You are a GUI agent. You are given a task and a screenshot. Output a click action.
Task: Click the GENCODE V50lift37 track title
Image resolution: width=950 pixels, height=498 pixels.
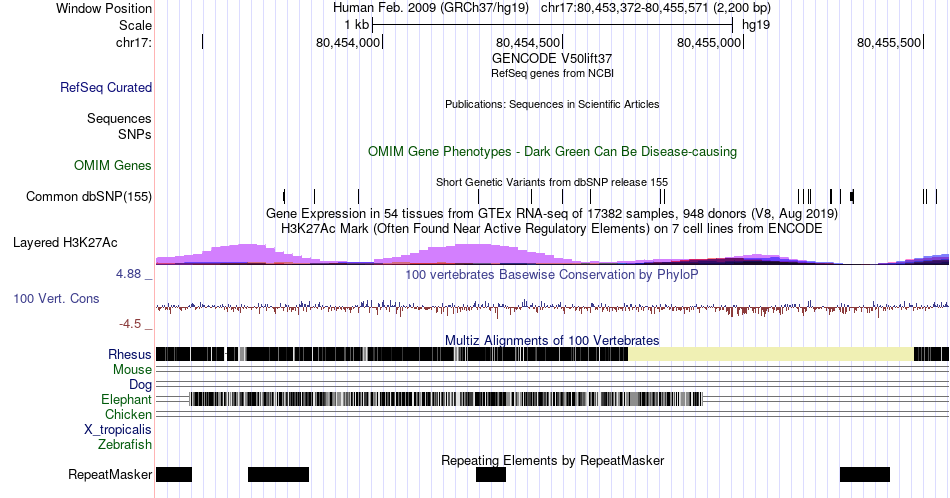point(552,58)
